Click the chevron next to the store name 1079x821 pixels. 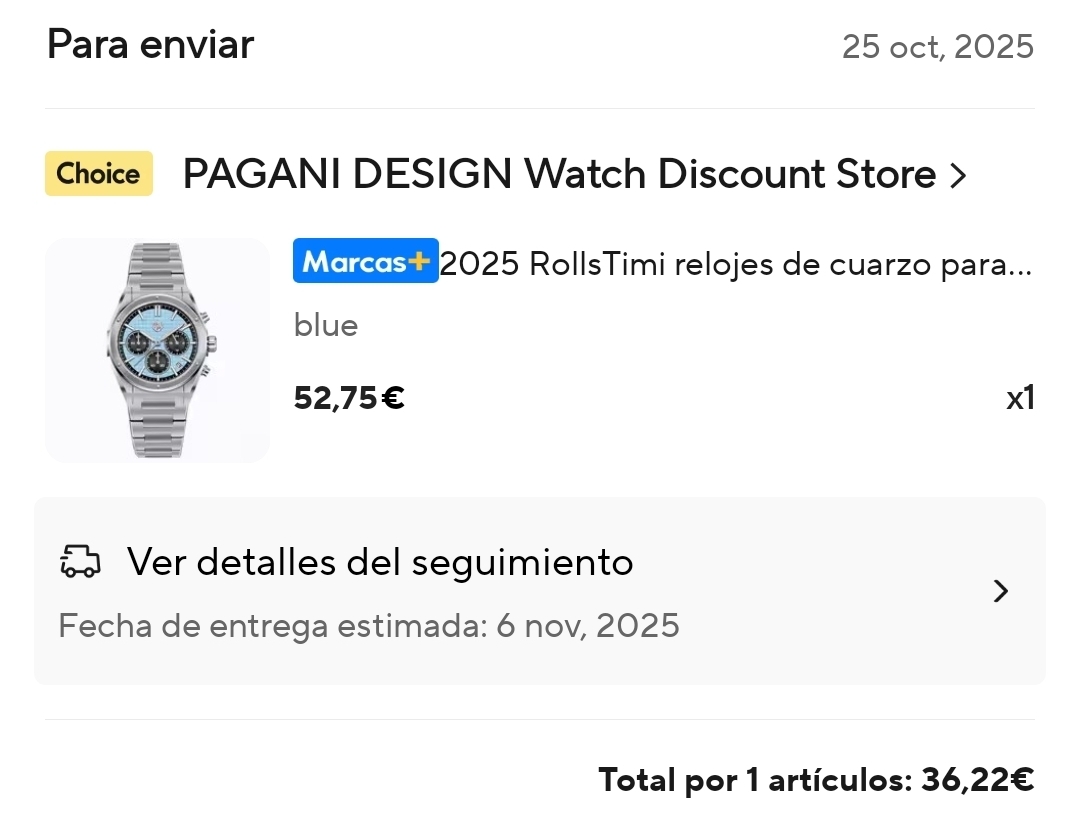click(x=958, y=175)
